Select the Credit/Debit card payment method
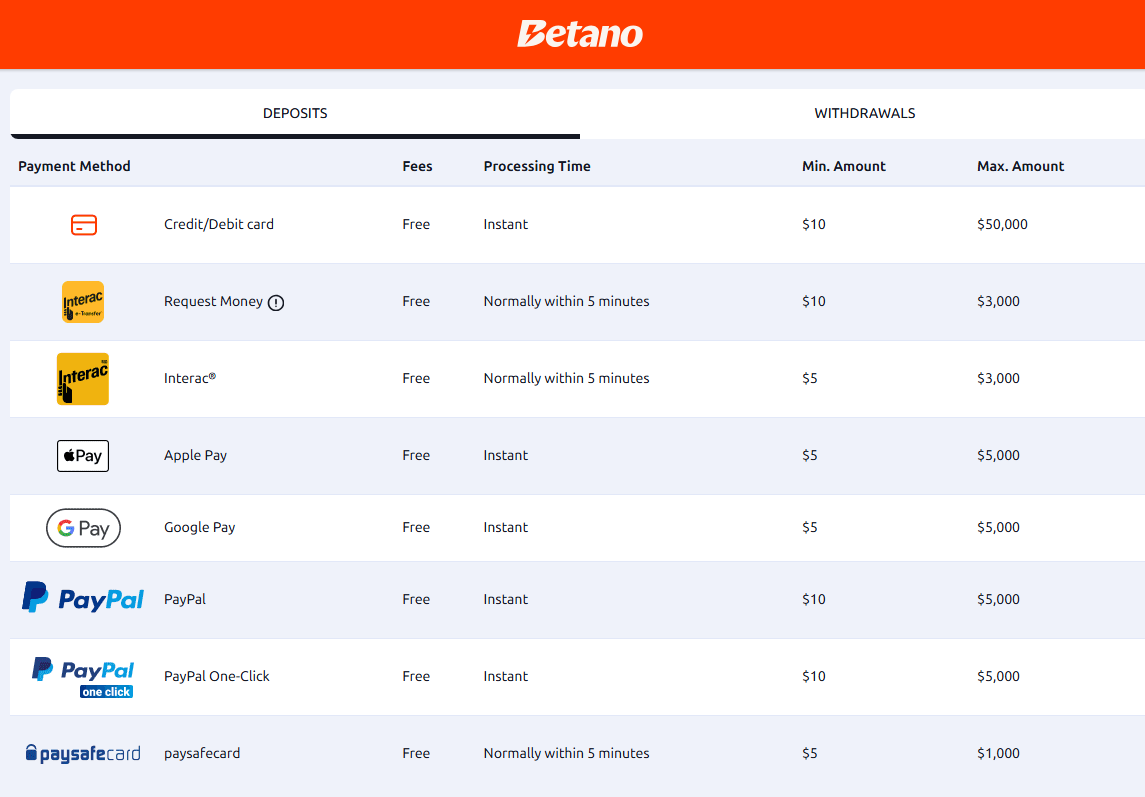 tap(219, 224)
